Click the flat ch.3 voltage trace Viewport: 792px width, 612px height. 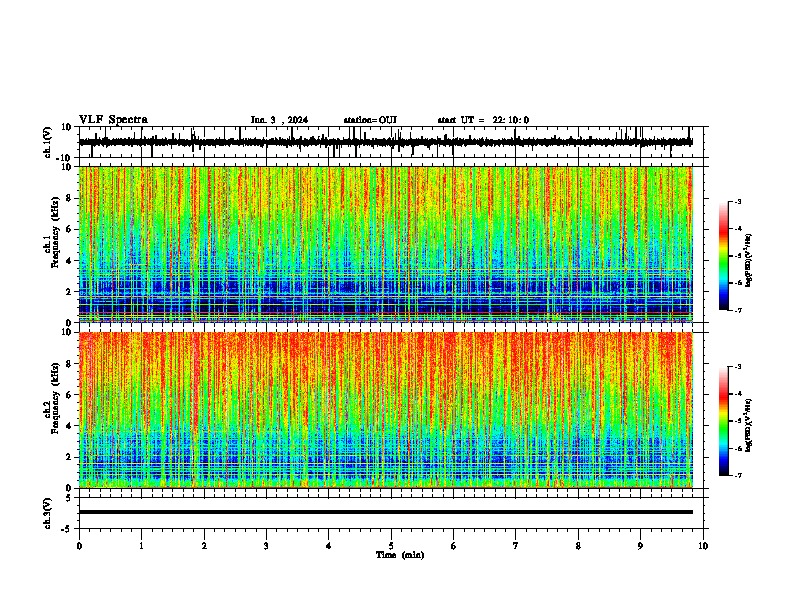385,512
